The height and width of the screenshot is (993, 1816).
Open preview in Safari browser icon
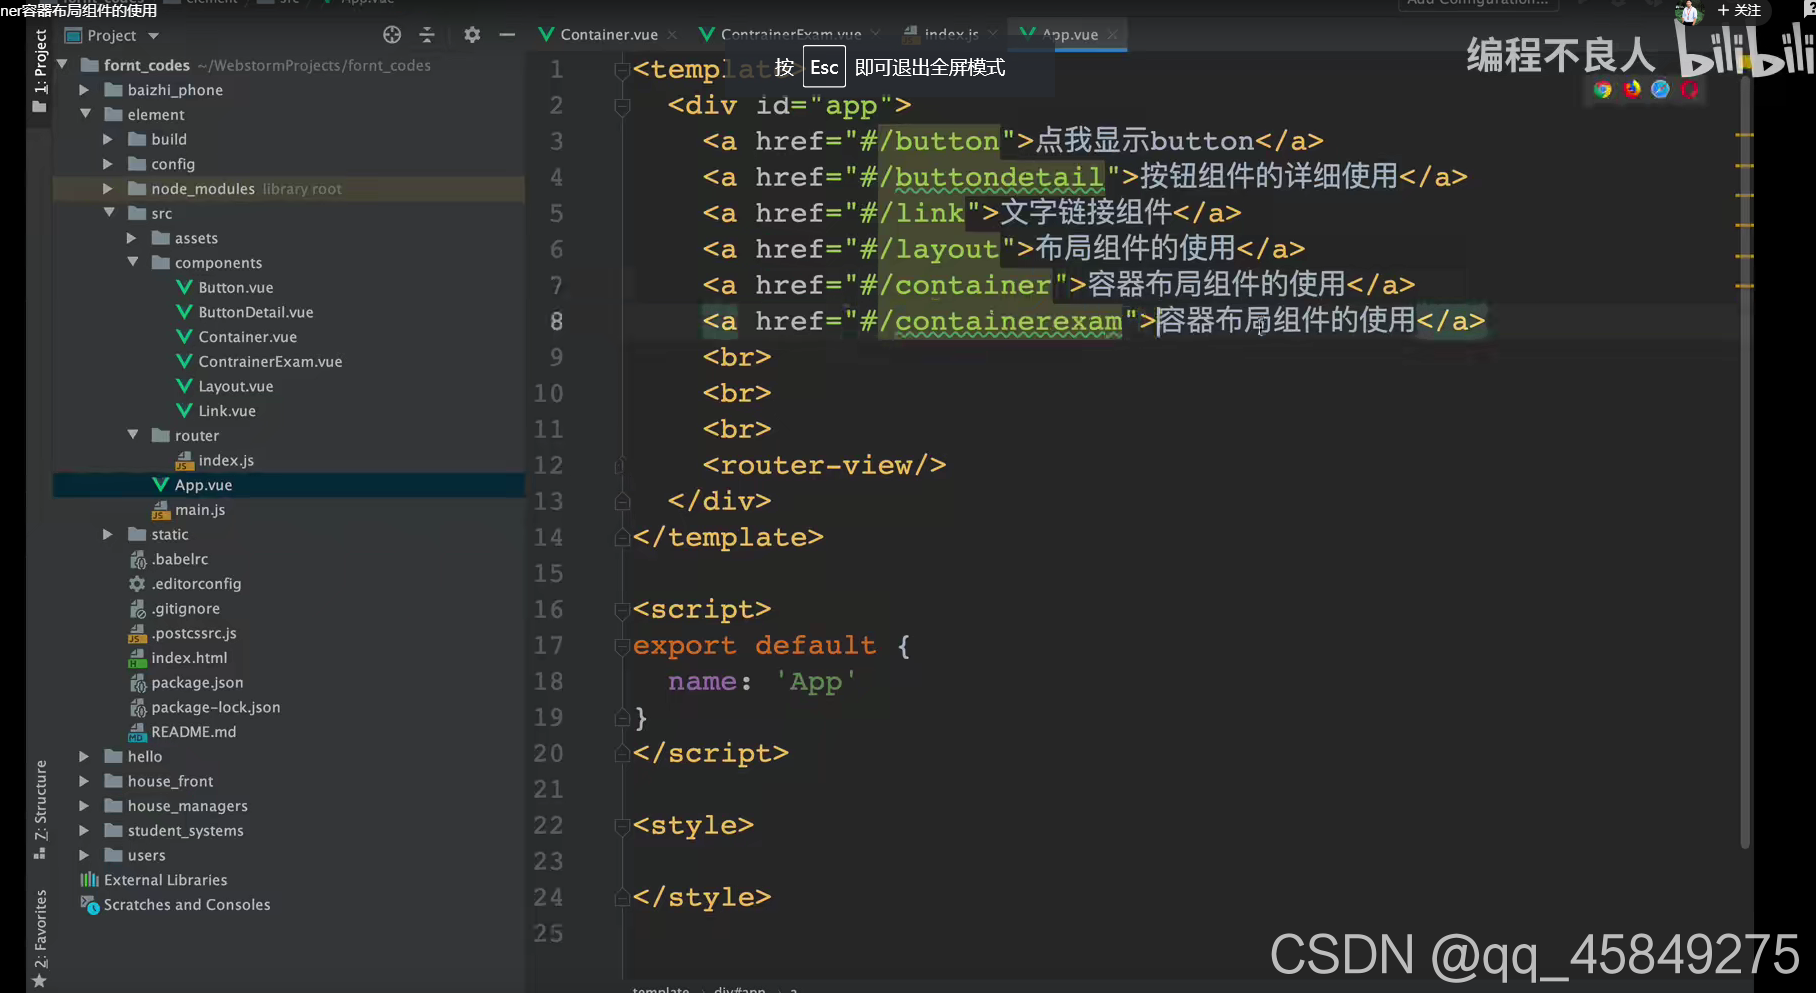pos(1660,90)
